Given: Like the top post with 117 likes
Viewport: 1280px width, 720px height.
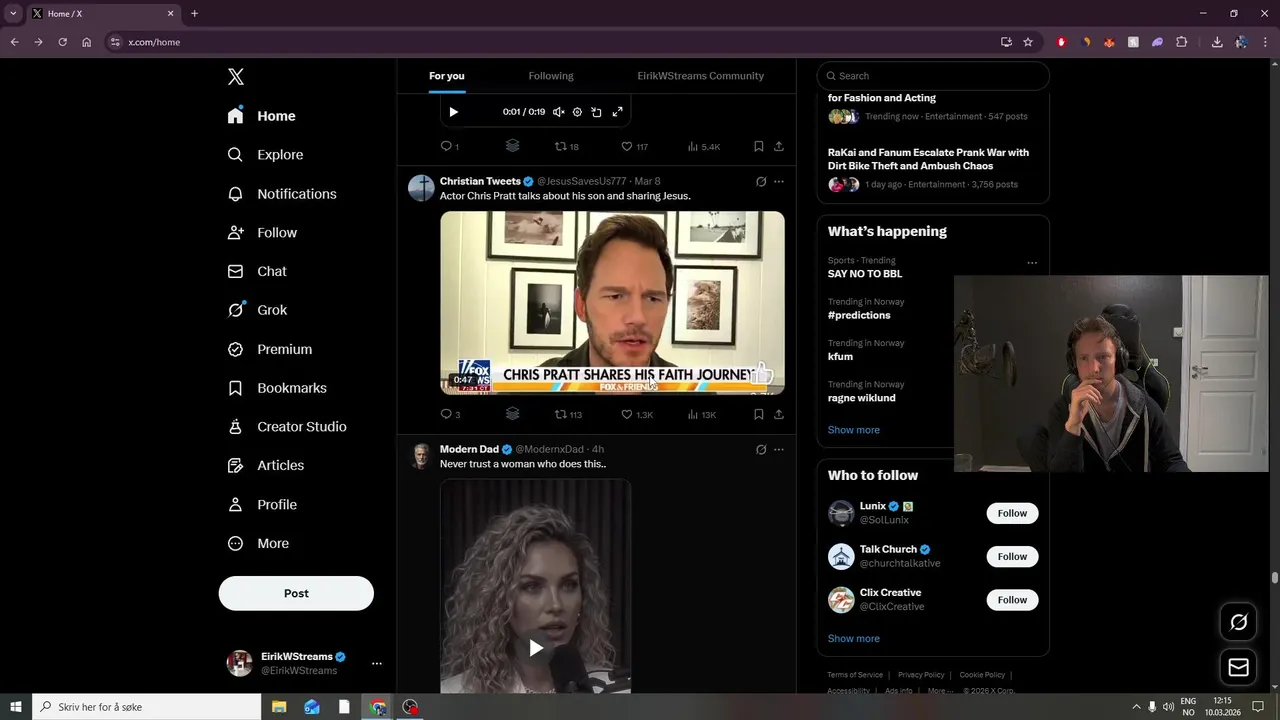Looking at the screenshot, I should point(634,146).
